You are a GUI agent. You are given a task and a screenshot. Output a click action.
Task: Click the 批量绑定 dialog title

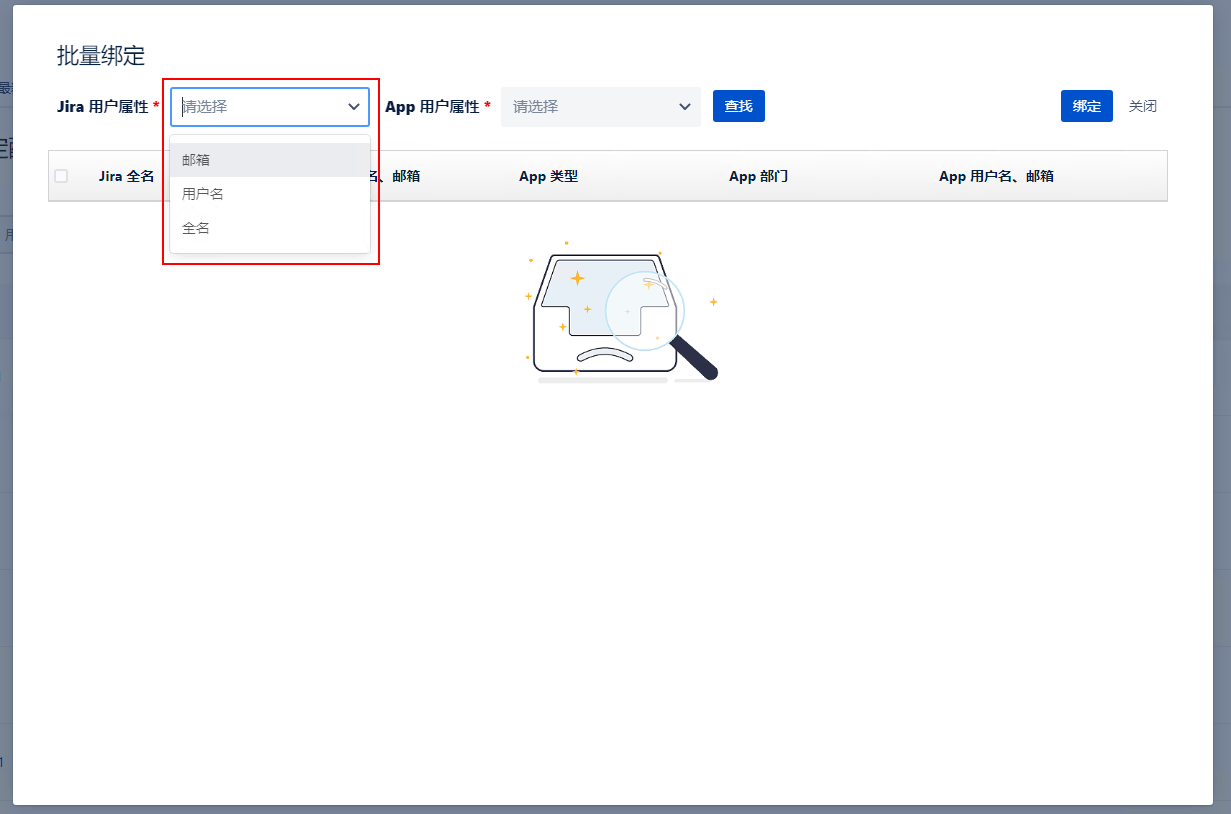coord(101,56)
